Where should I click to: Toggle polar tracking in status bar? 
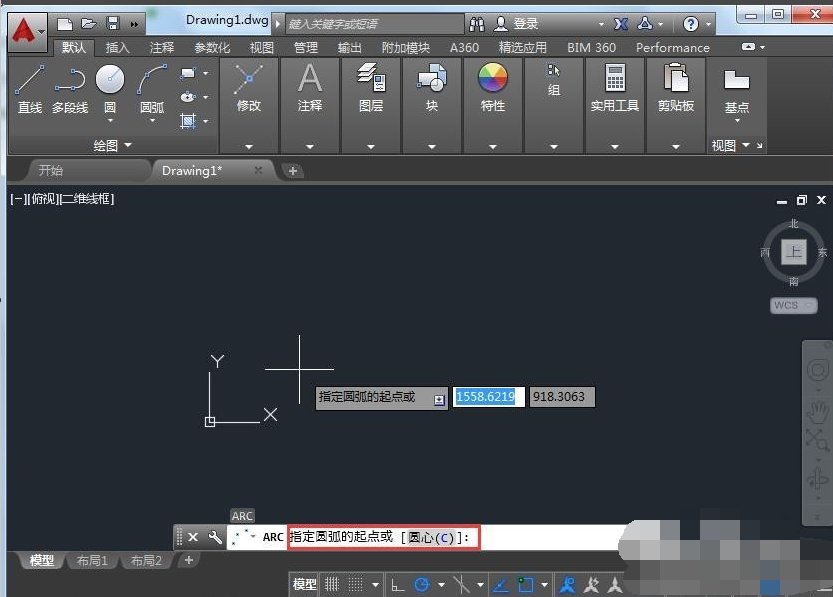(x=422, y=585)
